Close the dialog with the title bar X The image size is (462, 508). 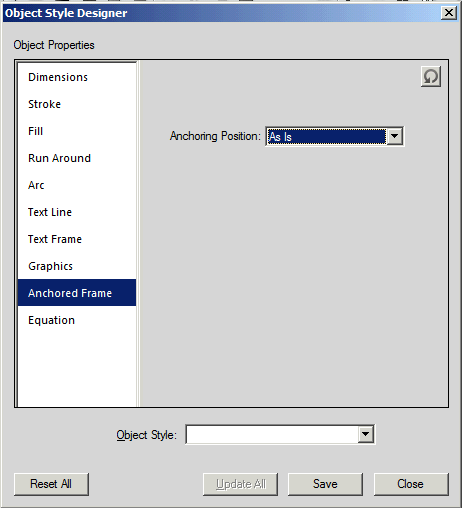[449, 13]
